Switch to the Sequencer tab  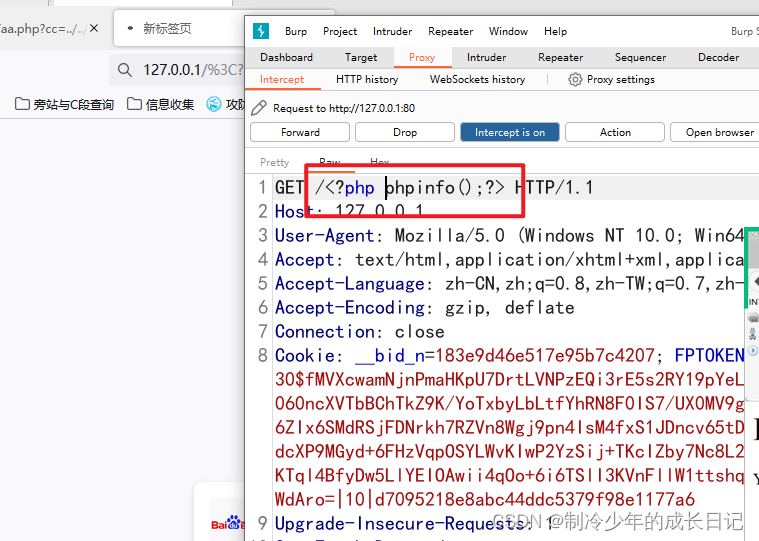(x=640, y=57)
